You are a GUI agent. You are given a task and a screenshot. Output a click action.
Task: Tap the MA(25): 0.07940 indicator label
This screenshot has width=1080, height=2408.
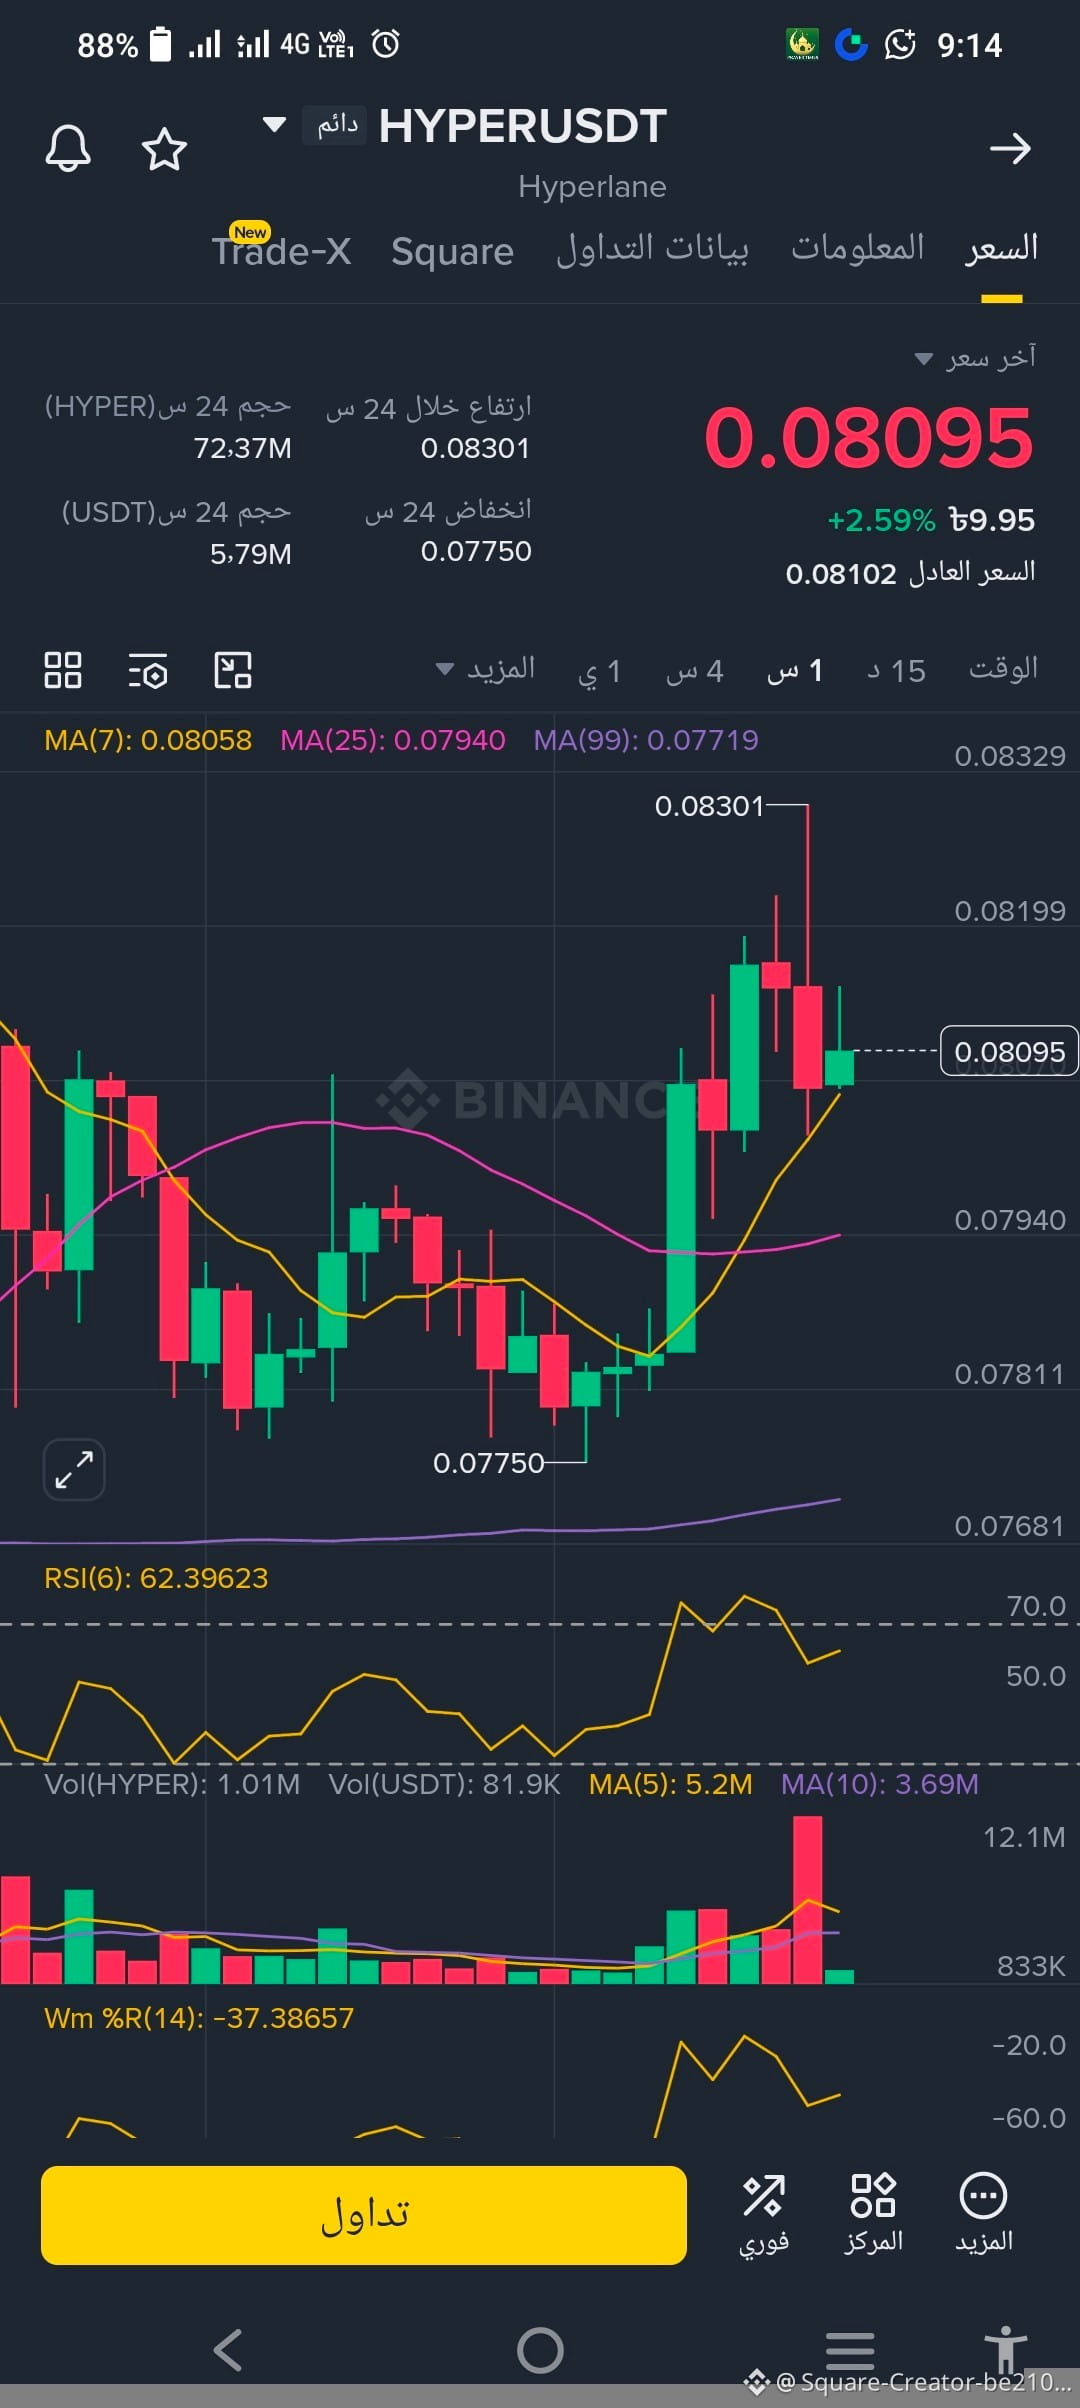point(393,740)
